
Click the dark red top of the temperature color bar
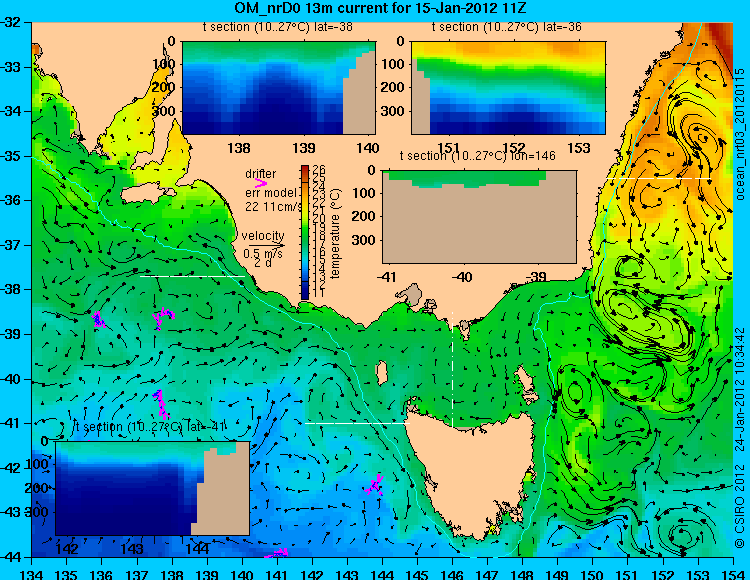click(x=305, y=169)
